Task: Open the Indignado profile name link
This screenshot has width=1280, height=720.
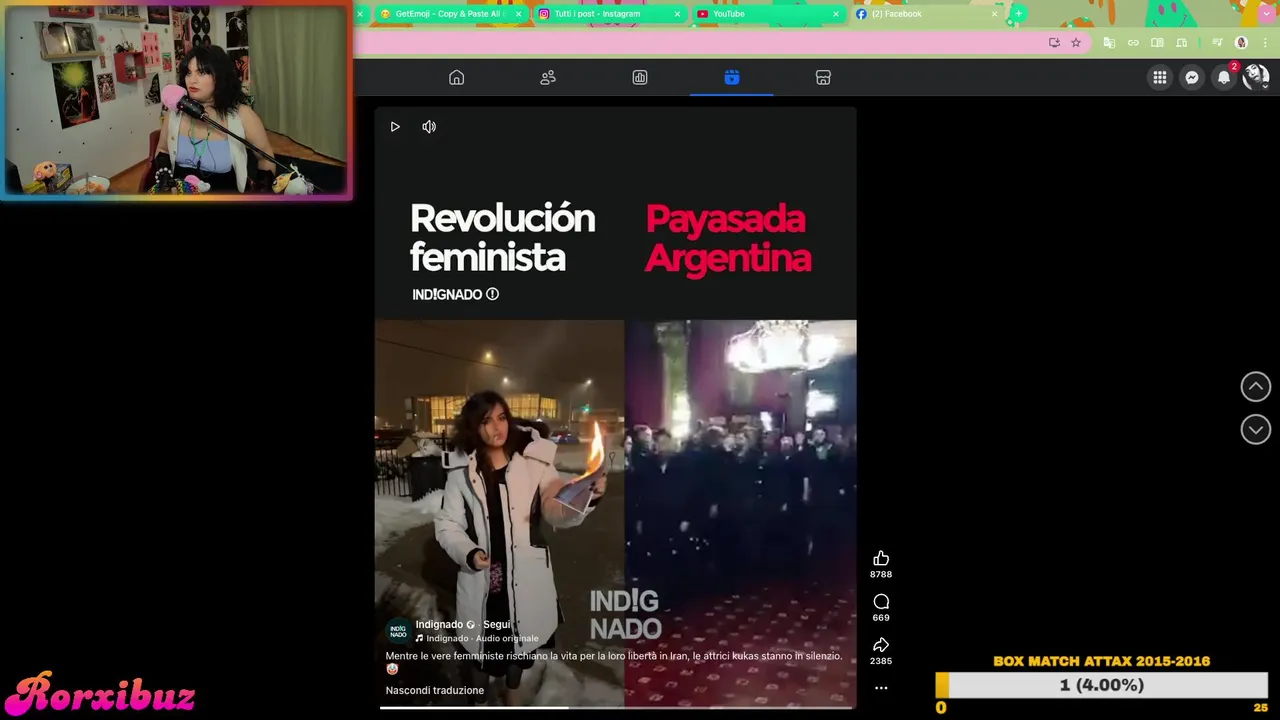Action: (x=439, y=624)
